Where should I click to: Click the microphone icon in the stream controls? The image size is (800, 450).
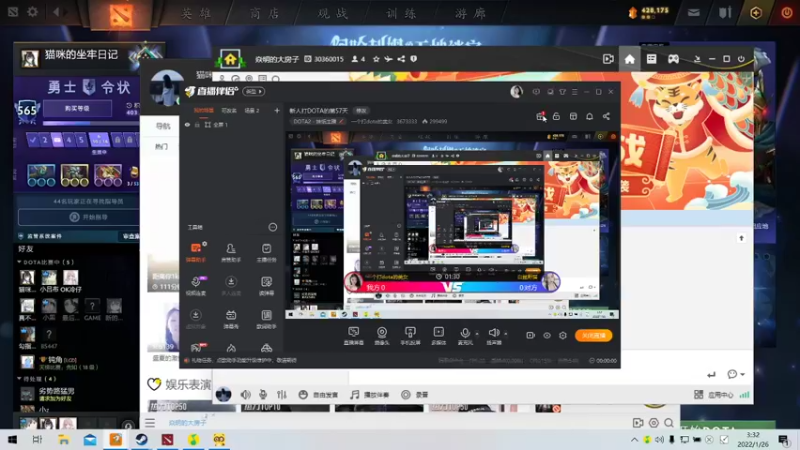(x=465, y=333)
